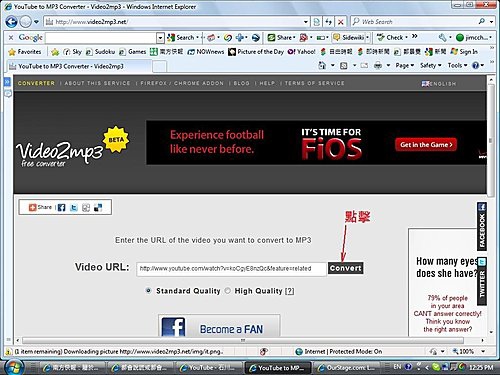Screen dimensions: 500x375
Task: Open the Games favorites link
Action: pyautogui.click(x=133, y=52)
